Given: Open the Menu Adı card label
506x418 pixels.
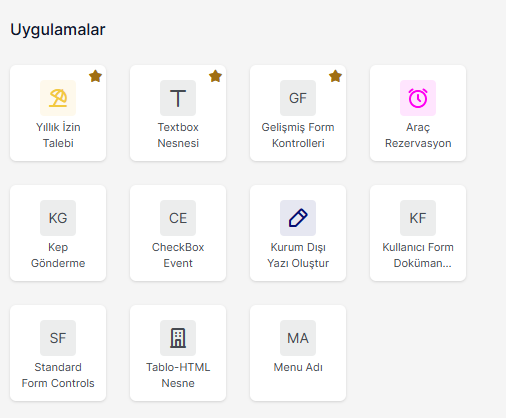Looking at the screenshot, I should click(298, 367).
